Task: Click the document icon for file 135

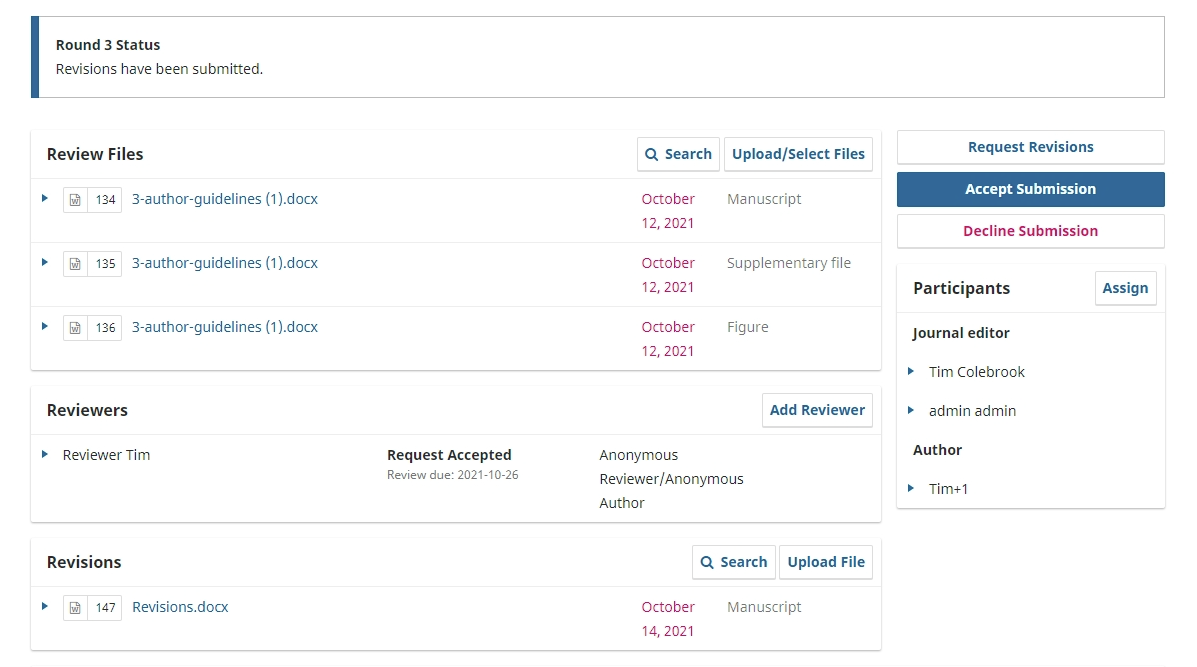Action: 75,264
